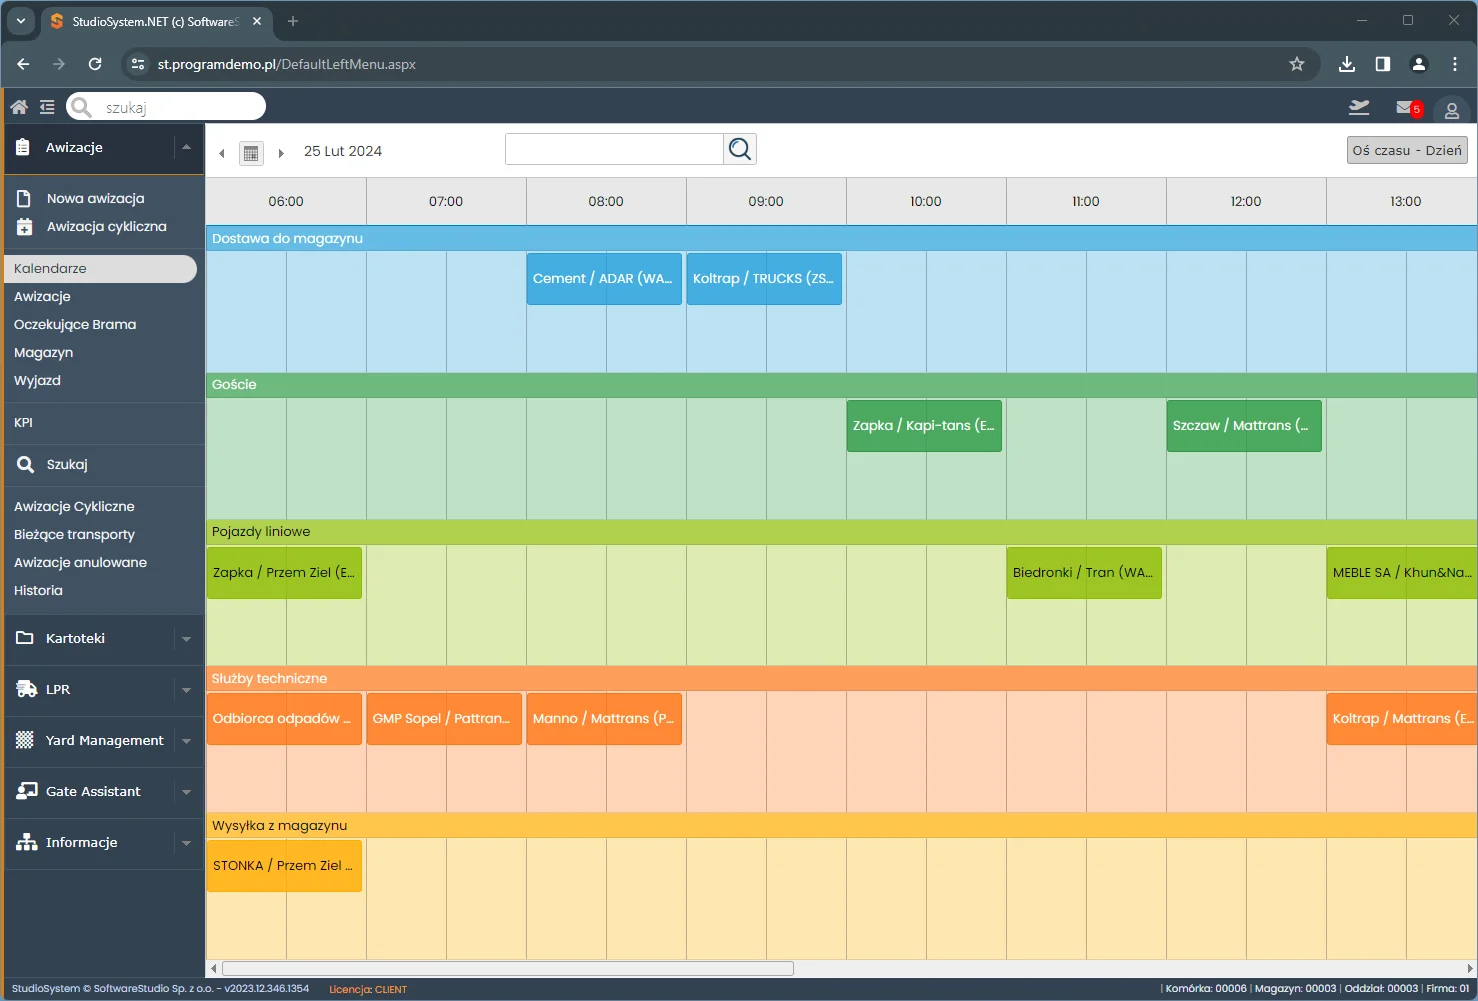Open Szczaw / Mattrans appointment block

point(1244,425)
